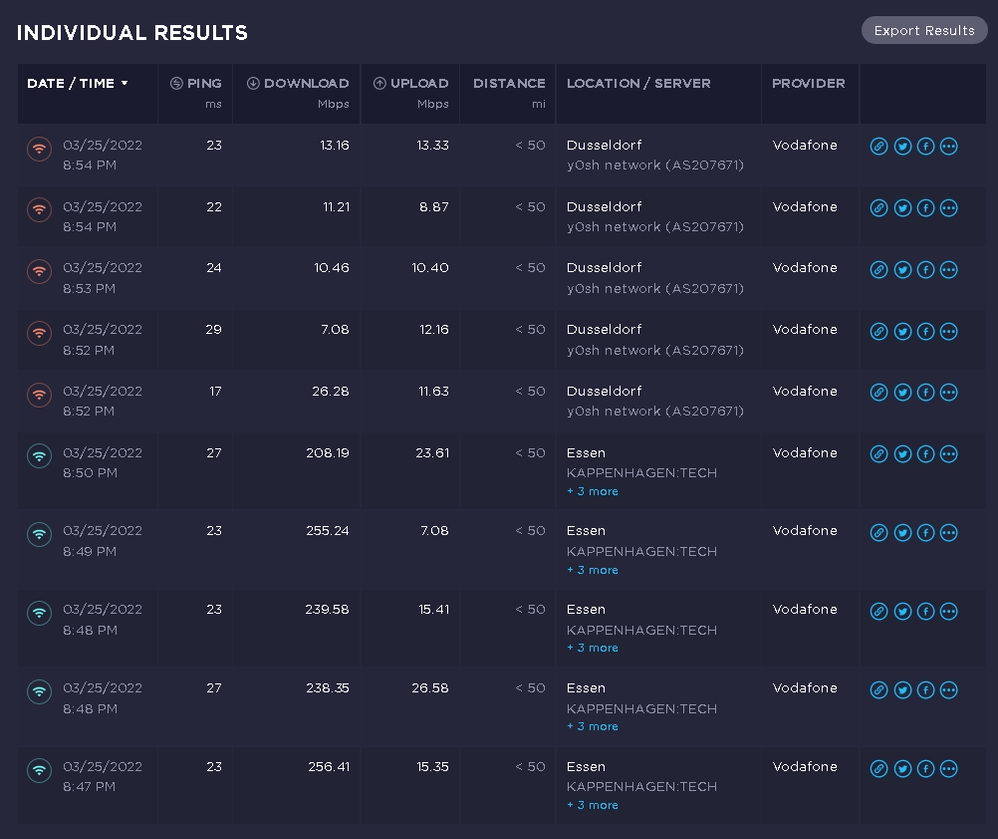
Task: Share the top Dusseldorf result on Twitter
Action: tap(903, 146)
